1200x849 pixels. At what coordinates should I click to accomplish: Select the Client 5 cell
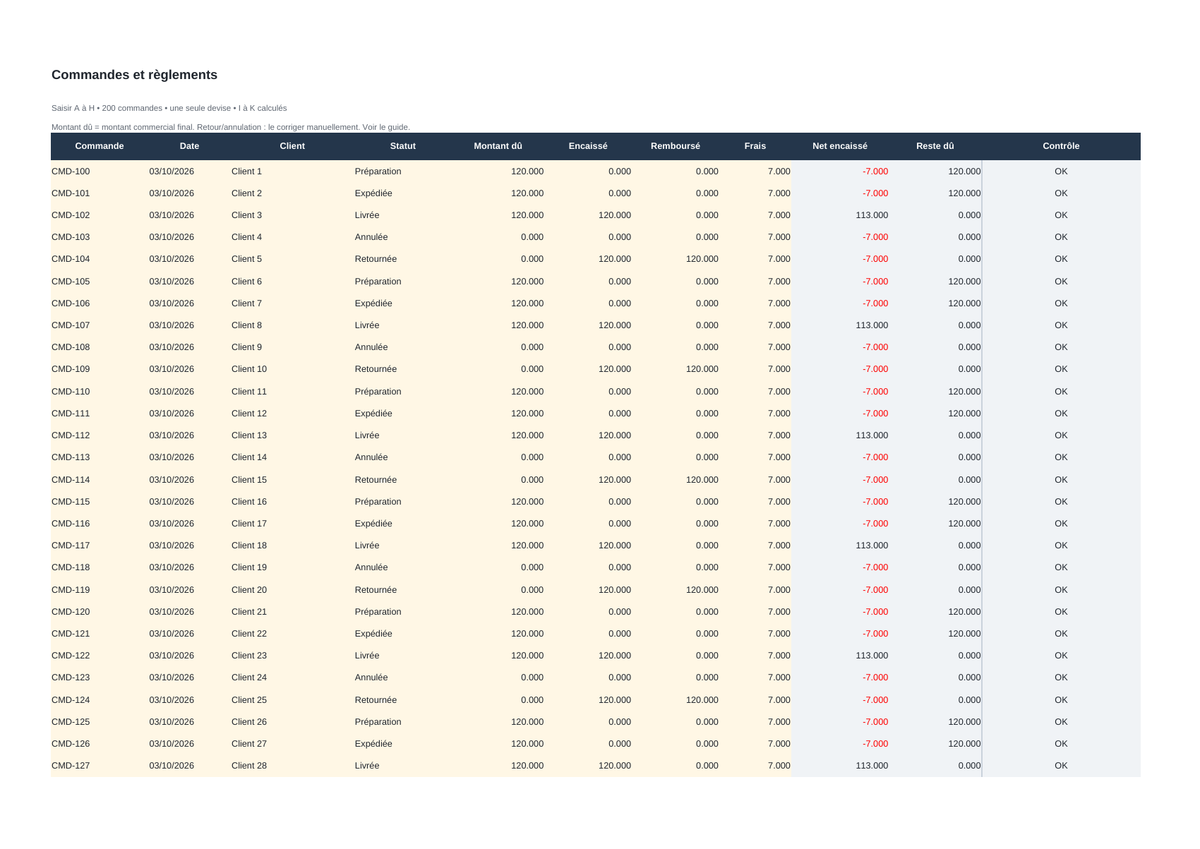point(292,260)
